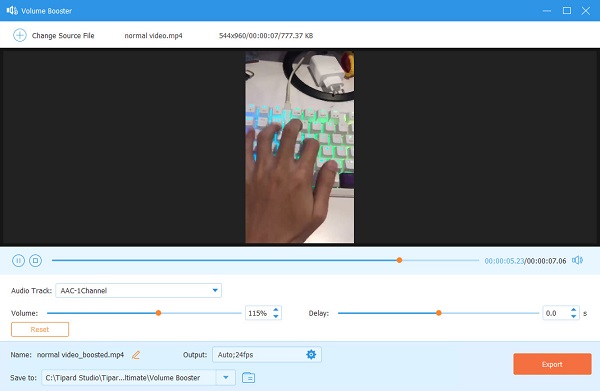Viewport: 600px width, 391px height.
Task: Click the playback progress marker on timeline
Action: coord(399,260)
